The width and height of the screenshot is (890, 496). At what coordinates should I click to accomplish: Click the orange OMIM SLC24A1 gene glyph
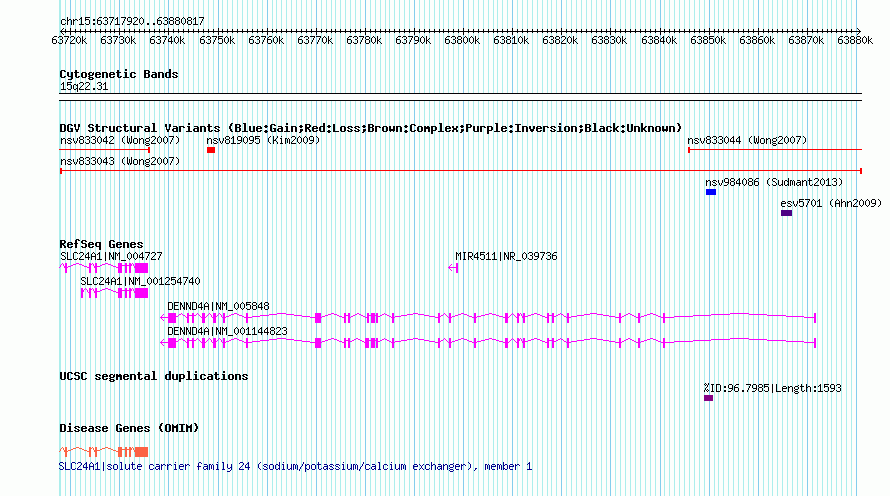coord(104,452)
